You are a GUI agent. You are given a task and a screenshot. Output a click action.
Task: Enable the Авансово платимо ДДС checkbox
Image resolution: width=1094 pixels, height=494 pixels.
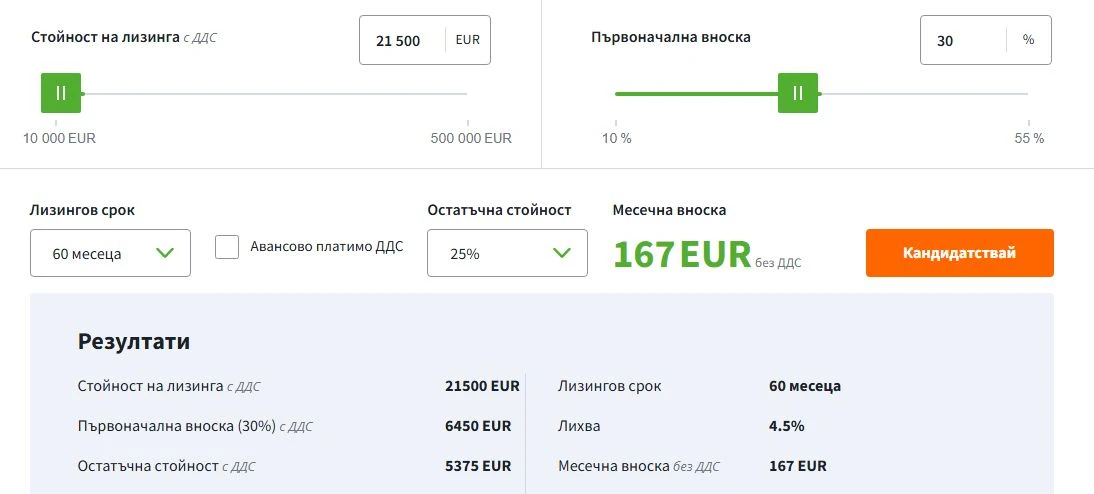pyautogui.click(x=228, y=247)
